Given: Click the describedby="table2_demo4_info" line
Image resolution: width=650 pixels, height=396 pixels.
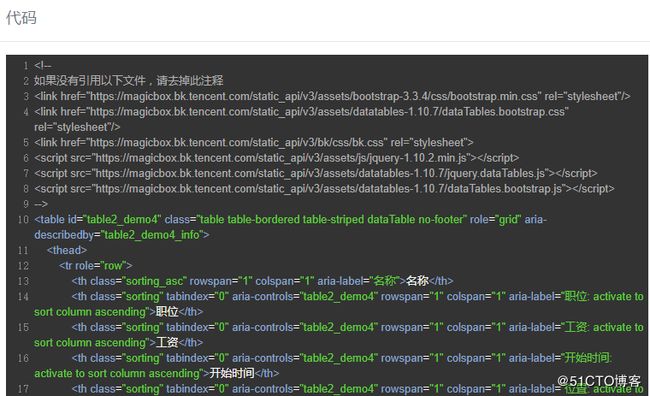Looking at the screenshot, I should coord(122,235).
